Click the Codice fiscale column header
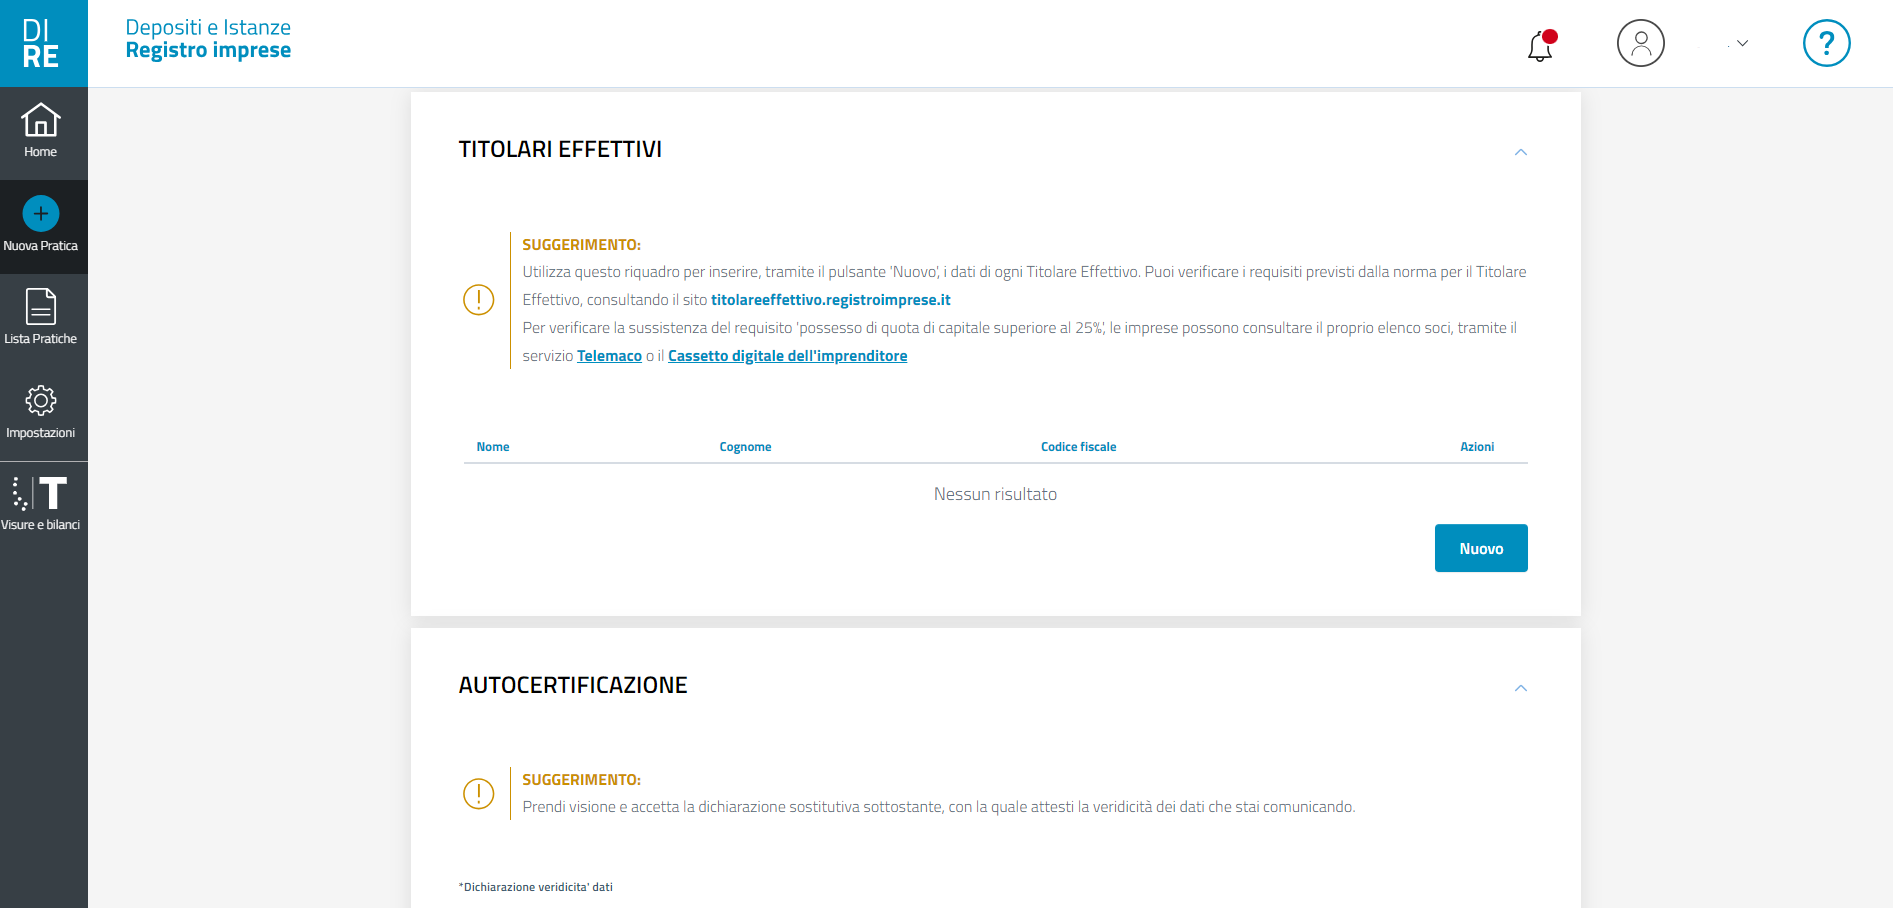Screen dimensions: 1893x908 click(1078, 447)
